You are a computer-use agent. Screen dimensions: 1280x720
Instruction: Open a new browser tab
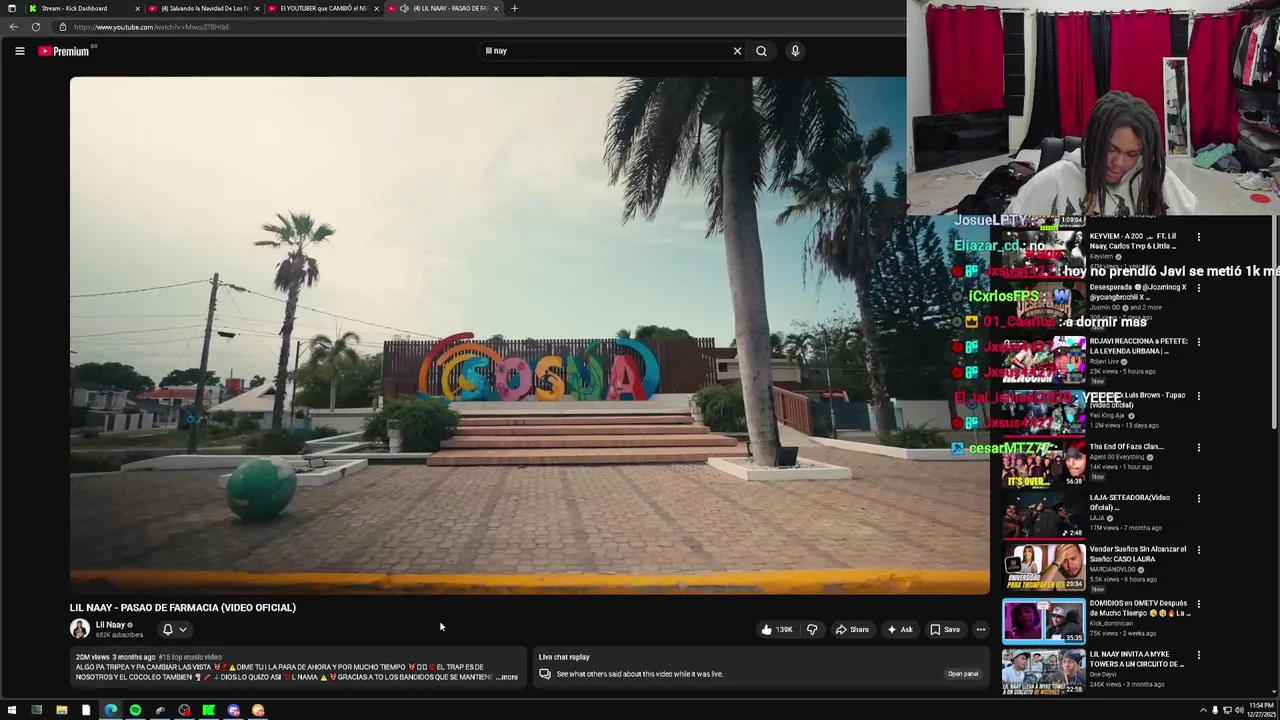(x=514, y=8)
